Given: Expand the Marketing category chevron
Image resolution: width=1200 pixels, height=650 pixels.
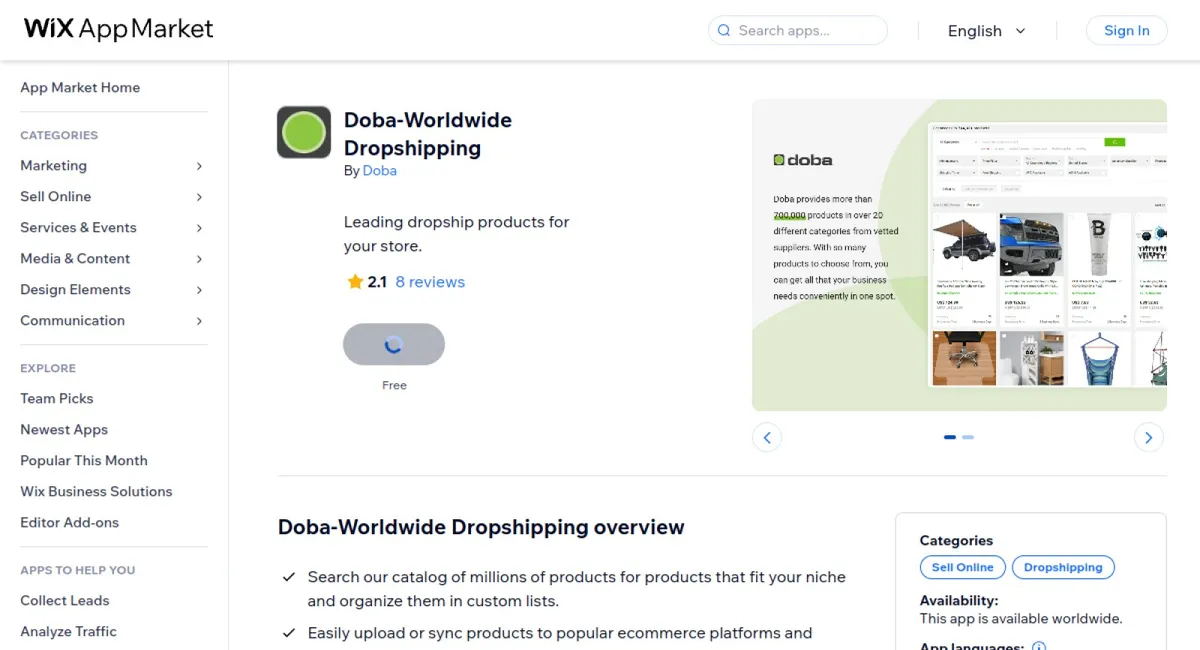Looking at the screenshot, I should 199,166.
